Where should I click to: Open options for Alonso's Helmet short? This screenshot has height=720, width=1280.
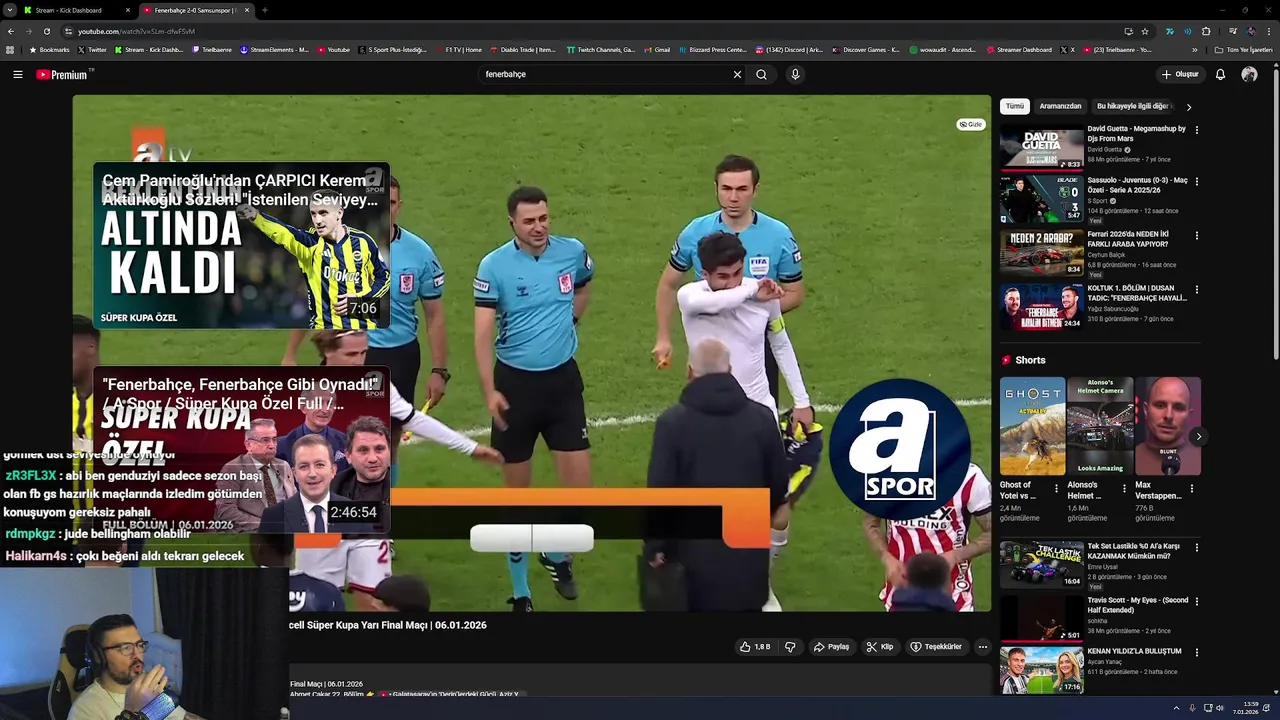(1123, 490)
